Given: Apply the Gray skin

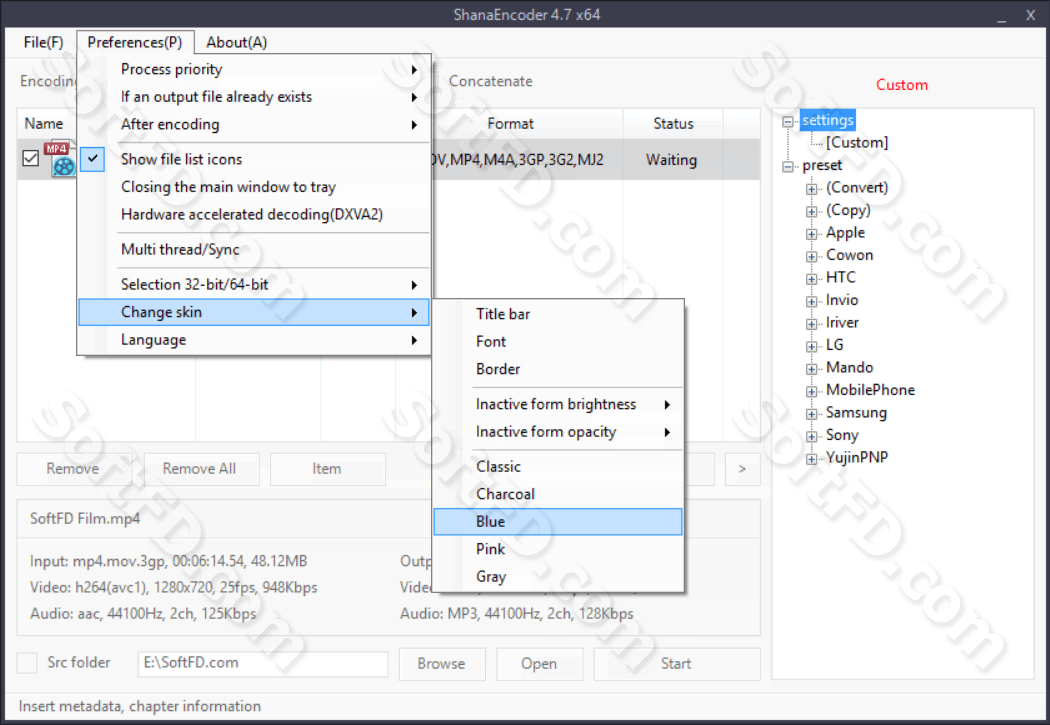Looking at the screenshot, I should [x=558, y=576].
